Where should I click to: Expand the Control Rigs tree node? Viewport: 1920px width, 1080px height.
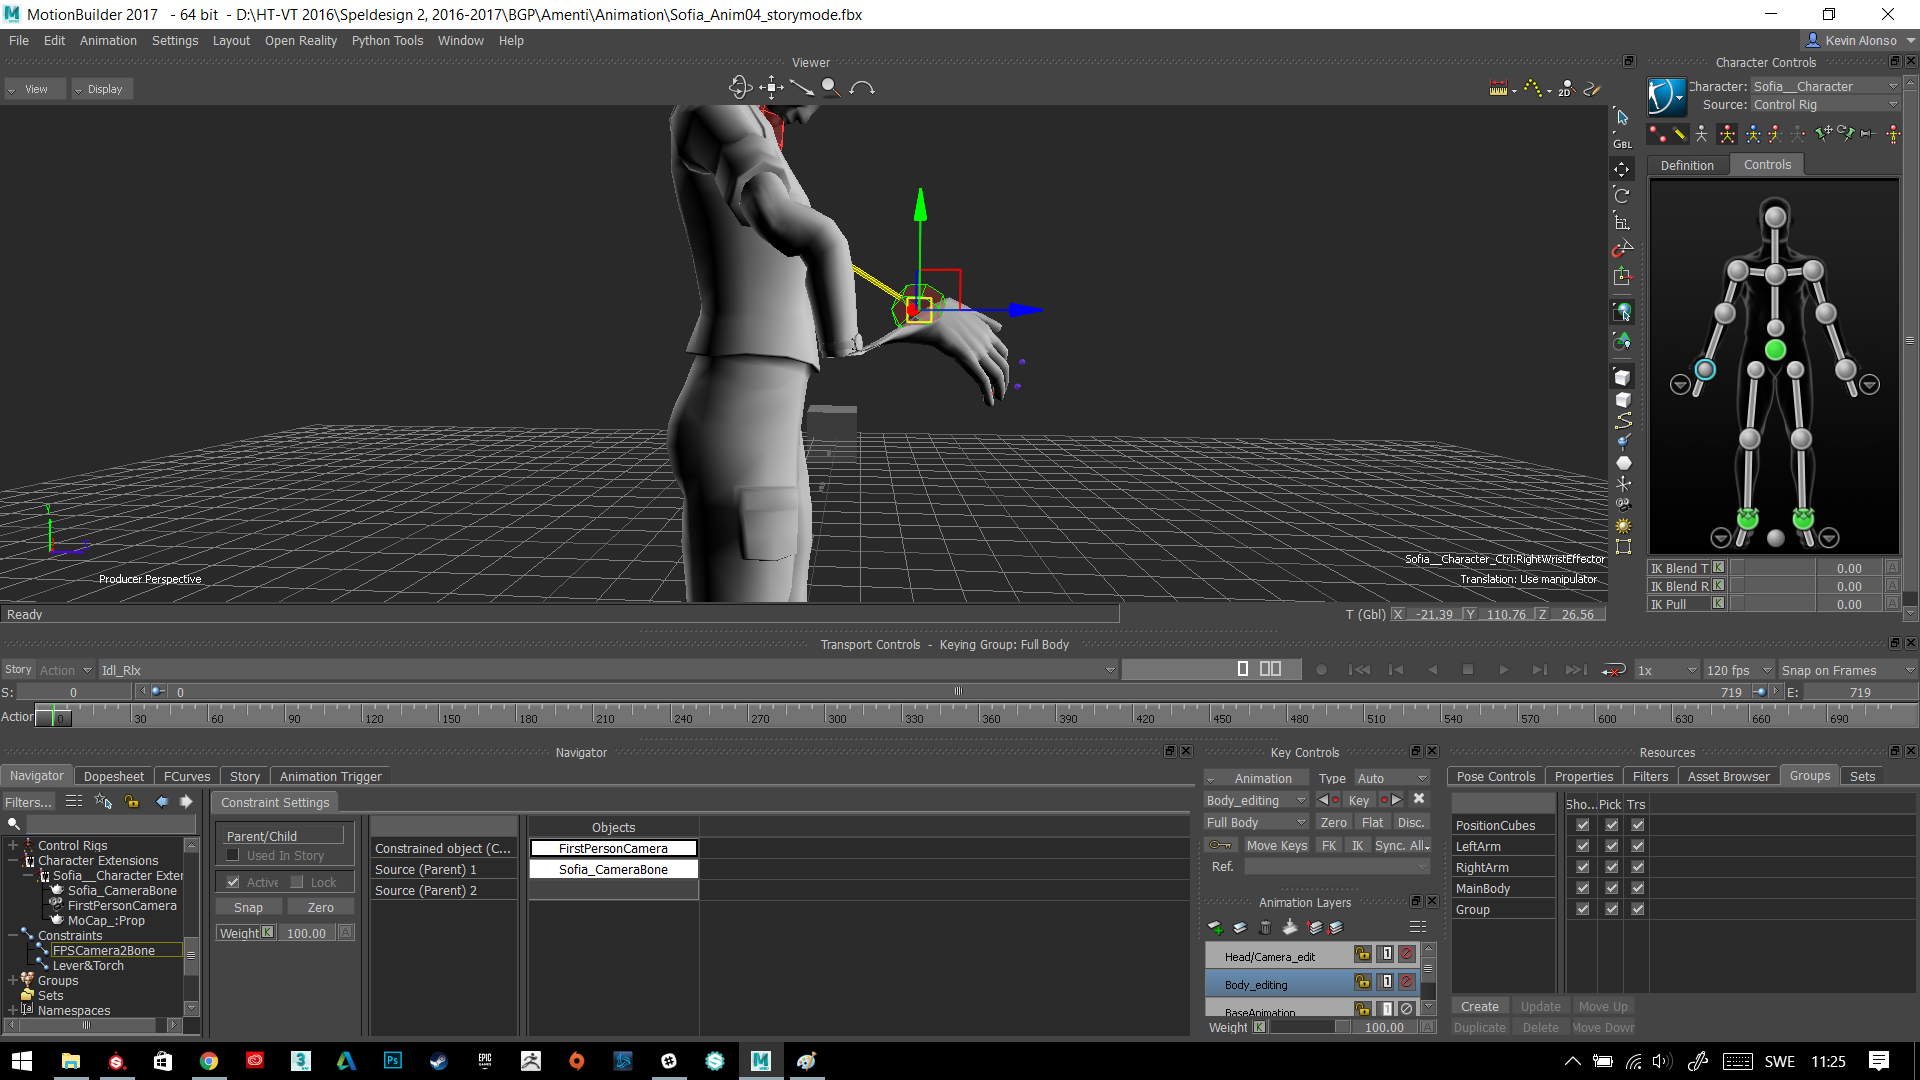[13, 845]
